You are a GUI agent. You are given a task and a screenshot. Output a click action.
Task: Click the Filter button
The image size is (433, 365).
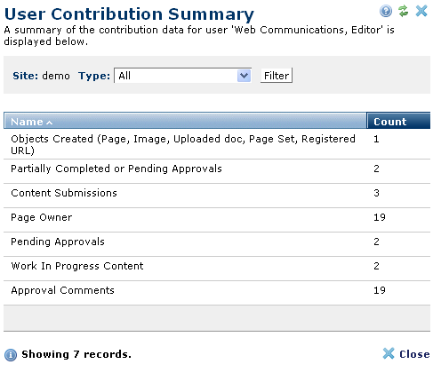[276, 76]
